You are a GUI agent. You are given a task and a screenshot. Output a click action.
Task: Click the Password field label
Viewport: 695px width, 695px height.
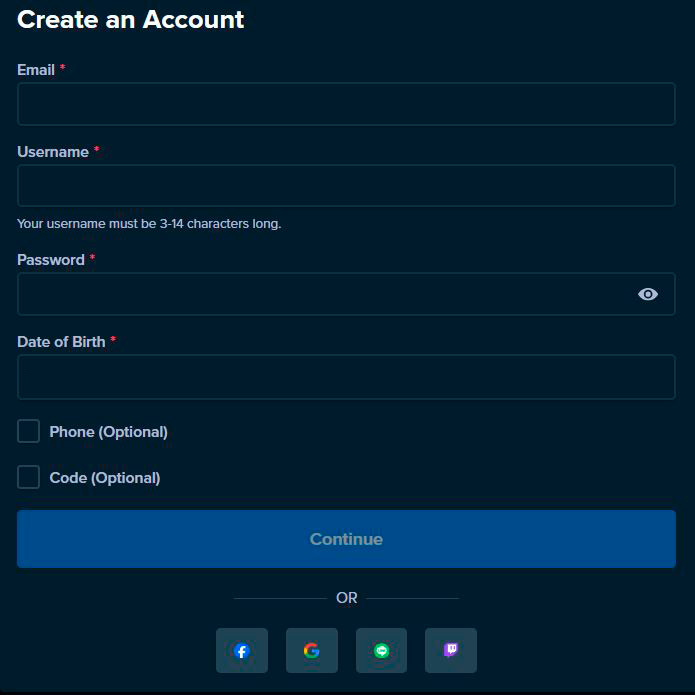pyautogui.click(x=51, y=260)
